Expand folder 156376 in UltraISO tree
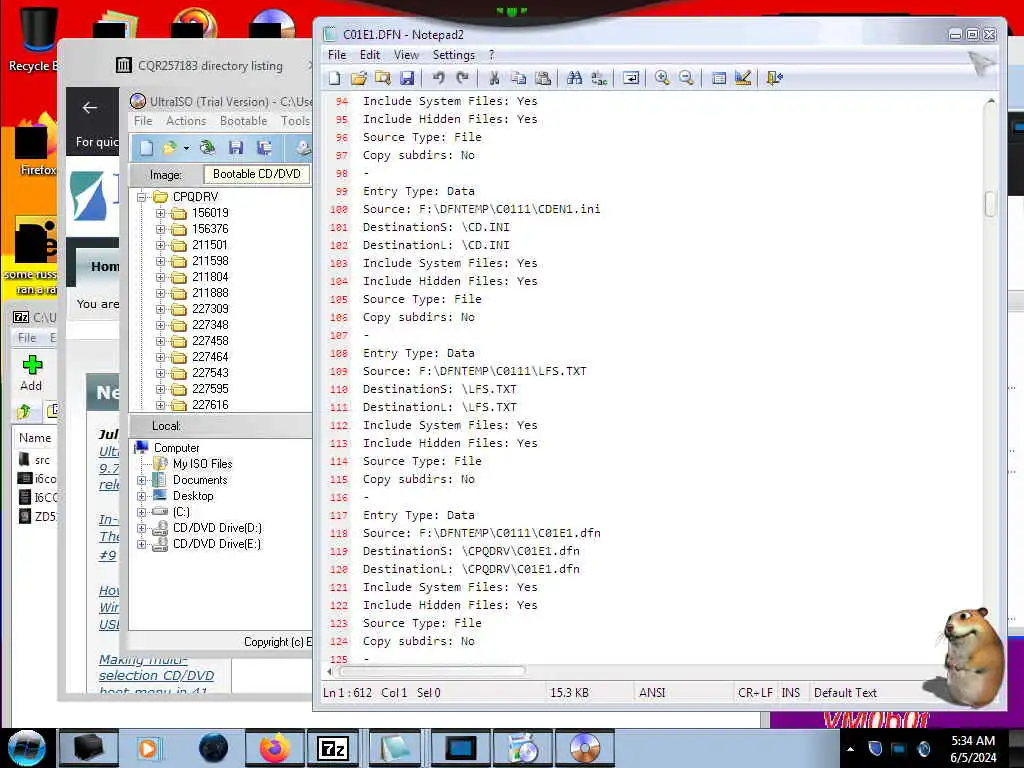 (161, 229)
